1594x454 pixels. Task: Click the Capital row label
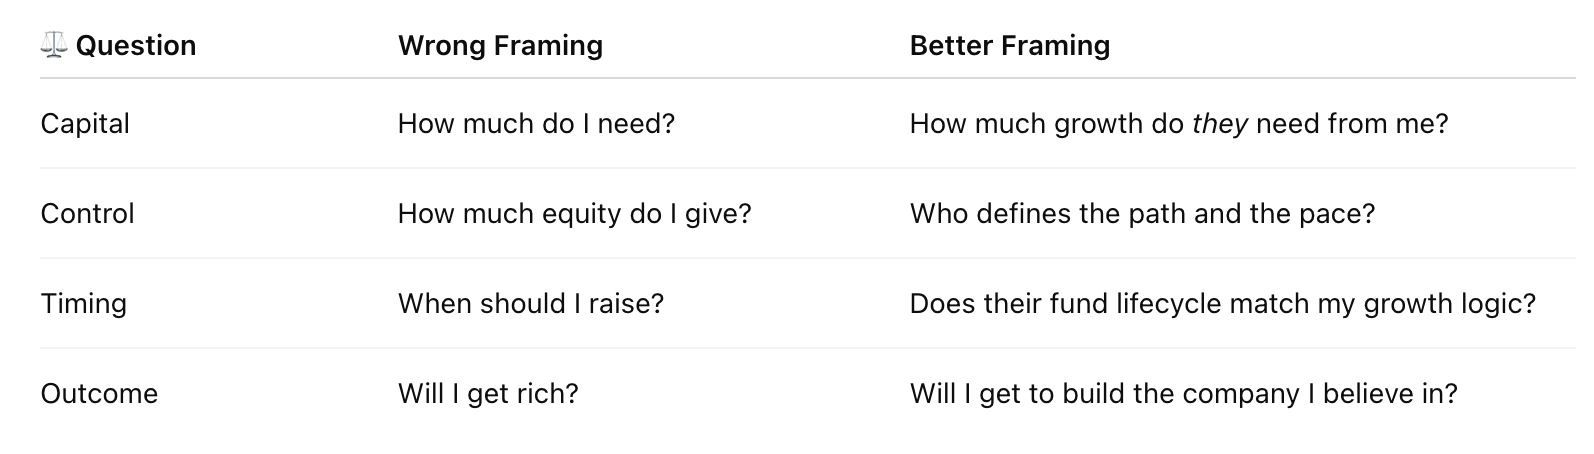85,124
